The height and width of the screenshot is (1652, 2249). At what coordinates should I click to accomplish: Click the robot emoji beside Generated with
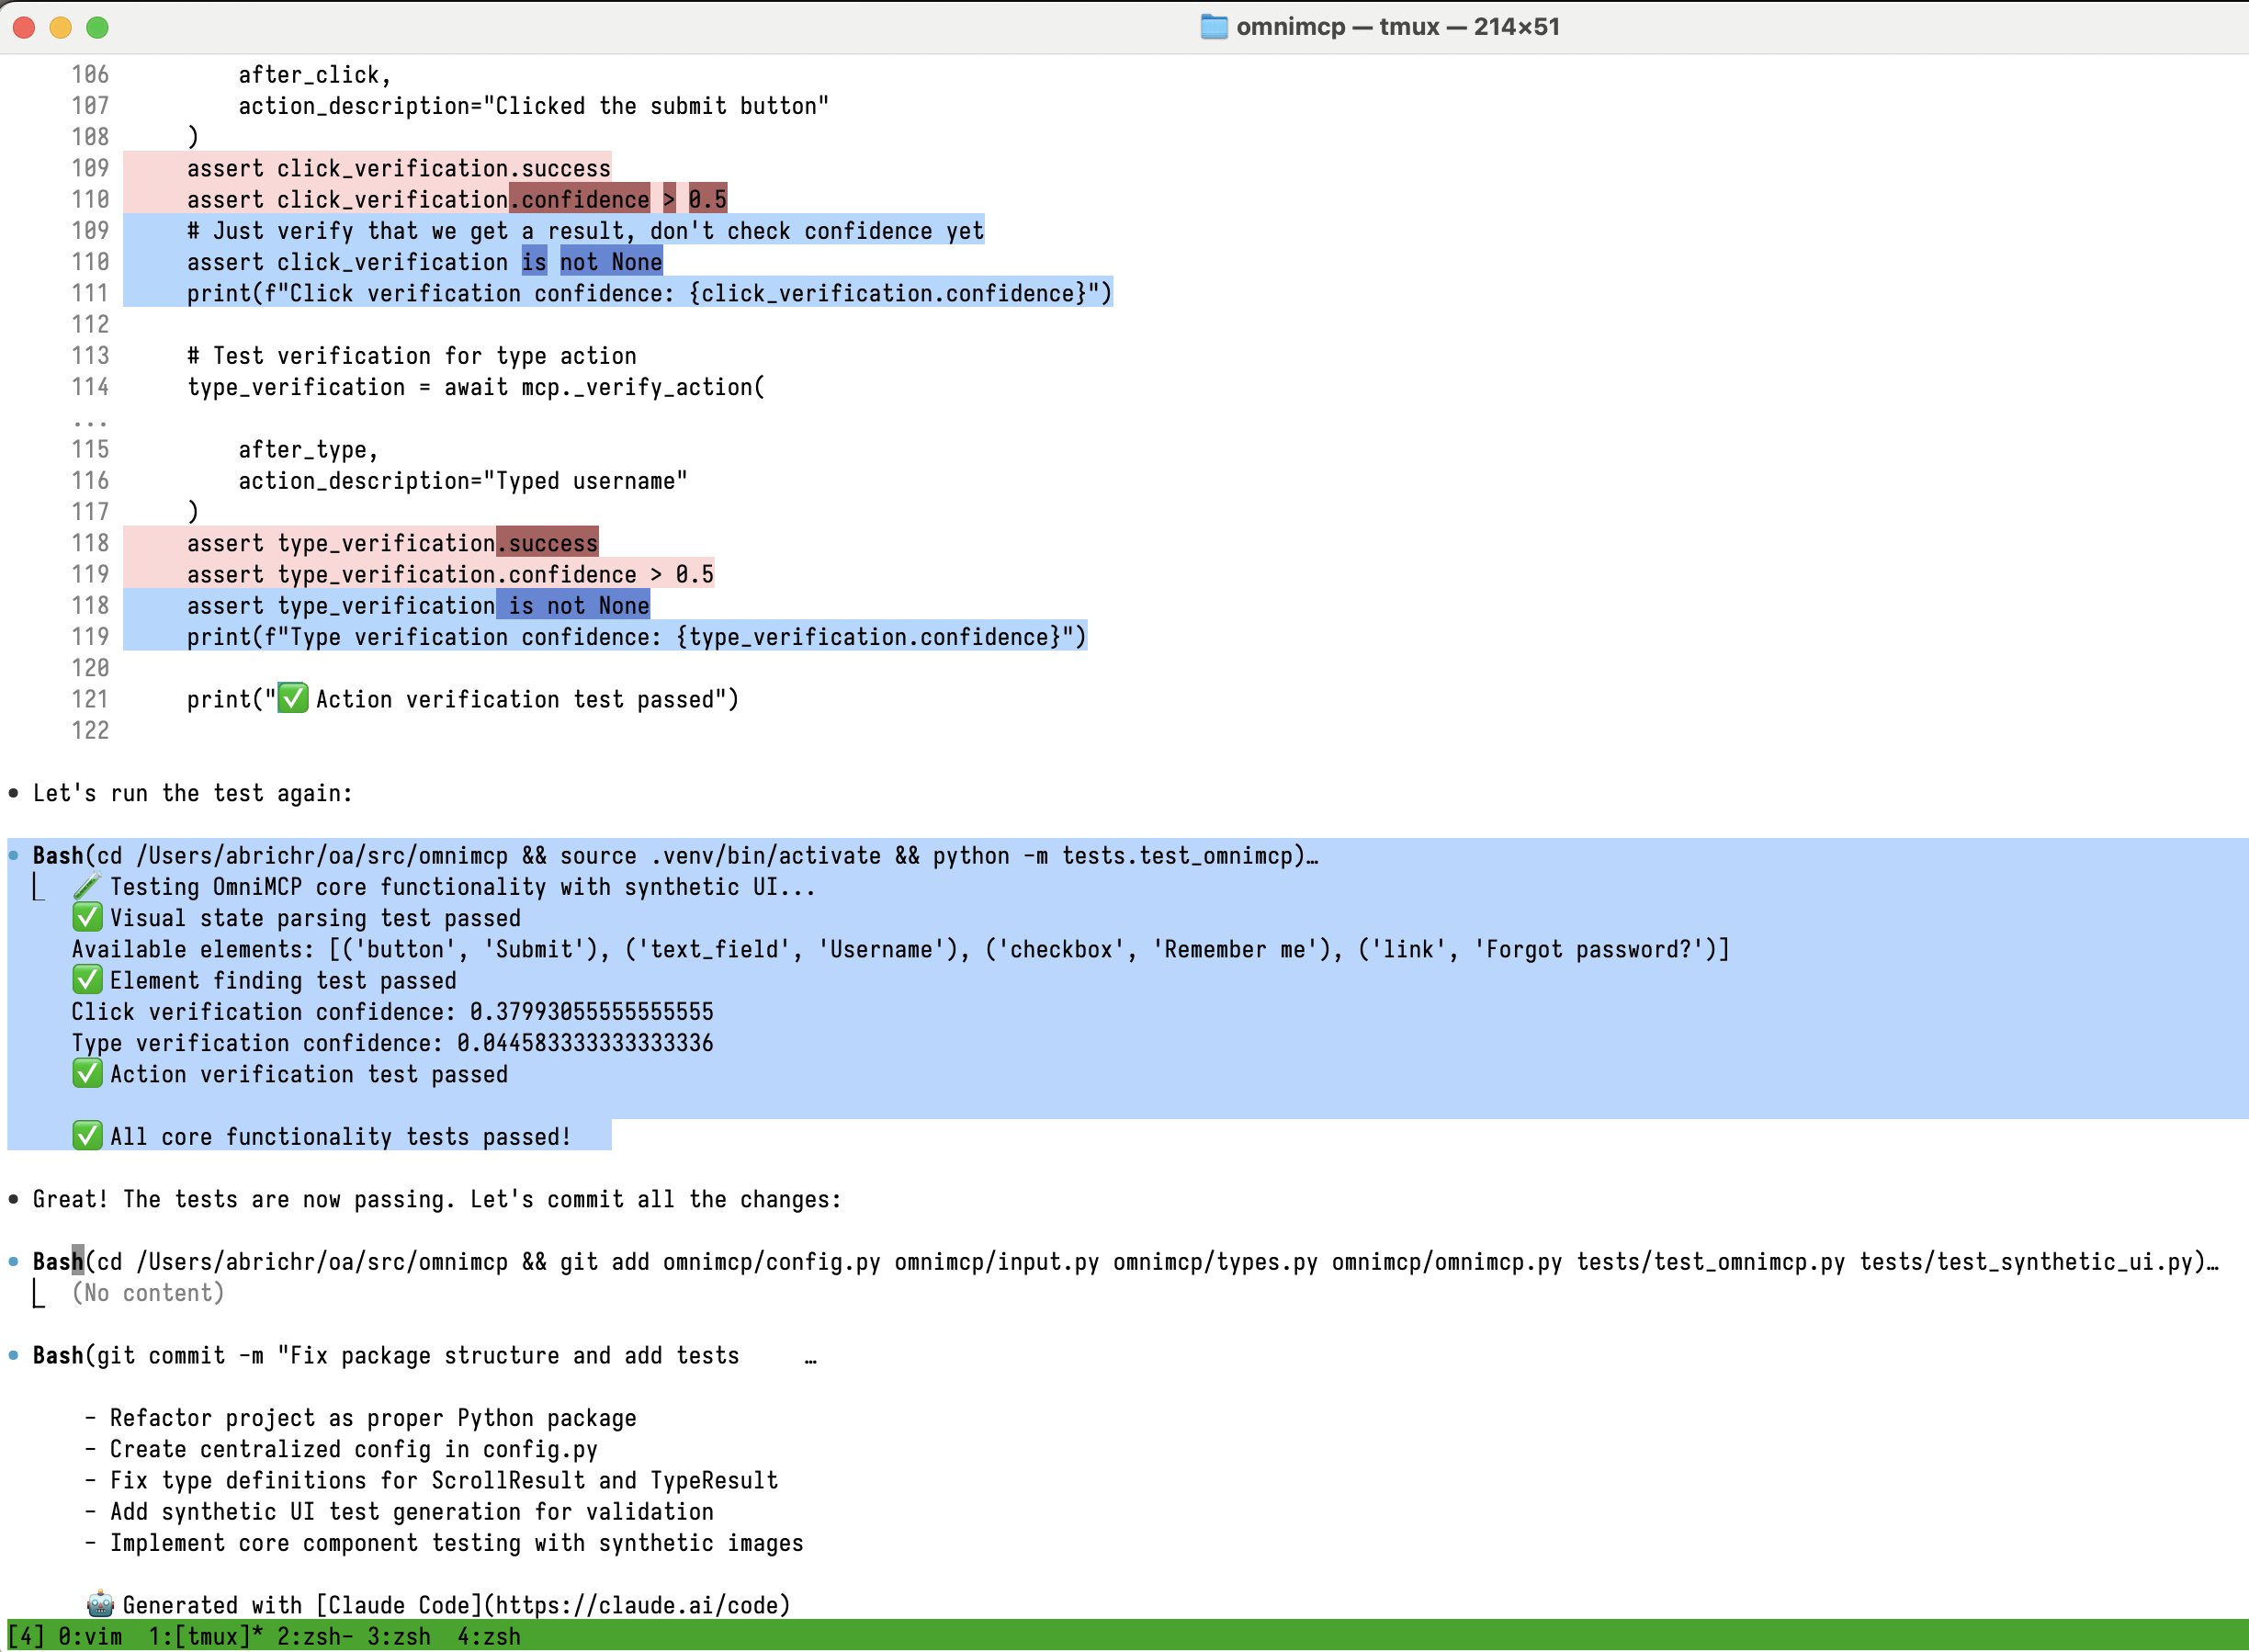[100, 1604]
